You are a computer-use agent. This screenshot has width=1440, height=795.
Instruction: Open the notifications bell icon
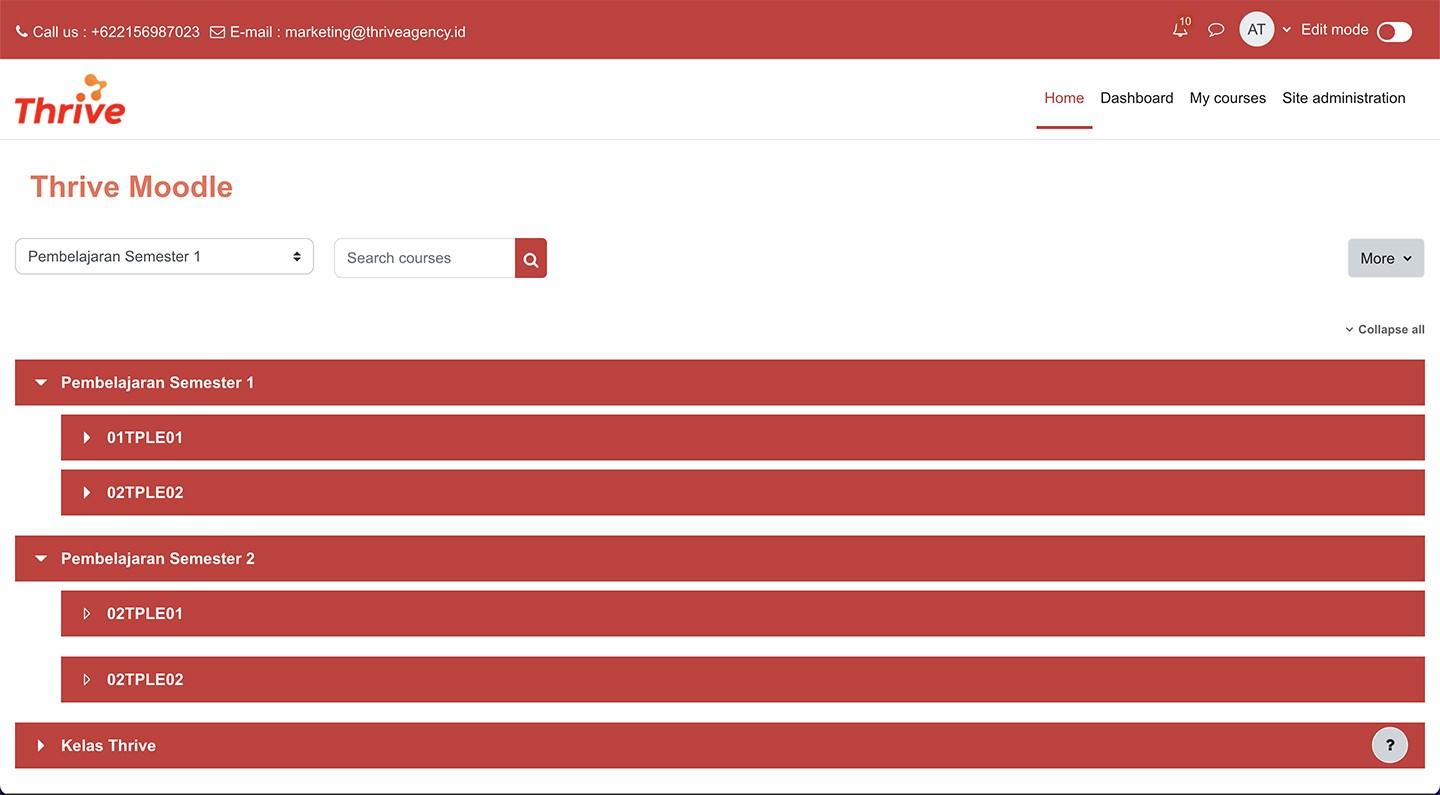pos(1181,30)
